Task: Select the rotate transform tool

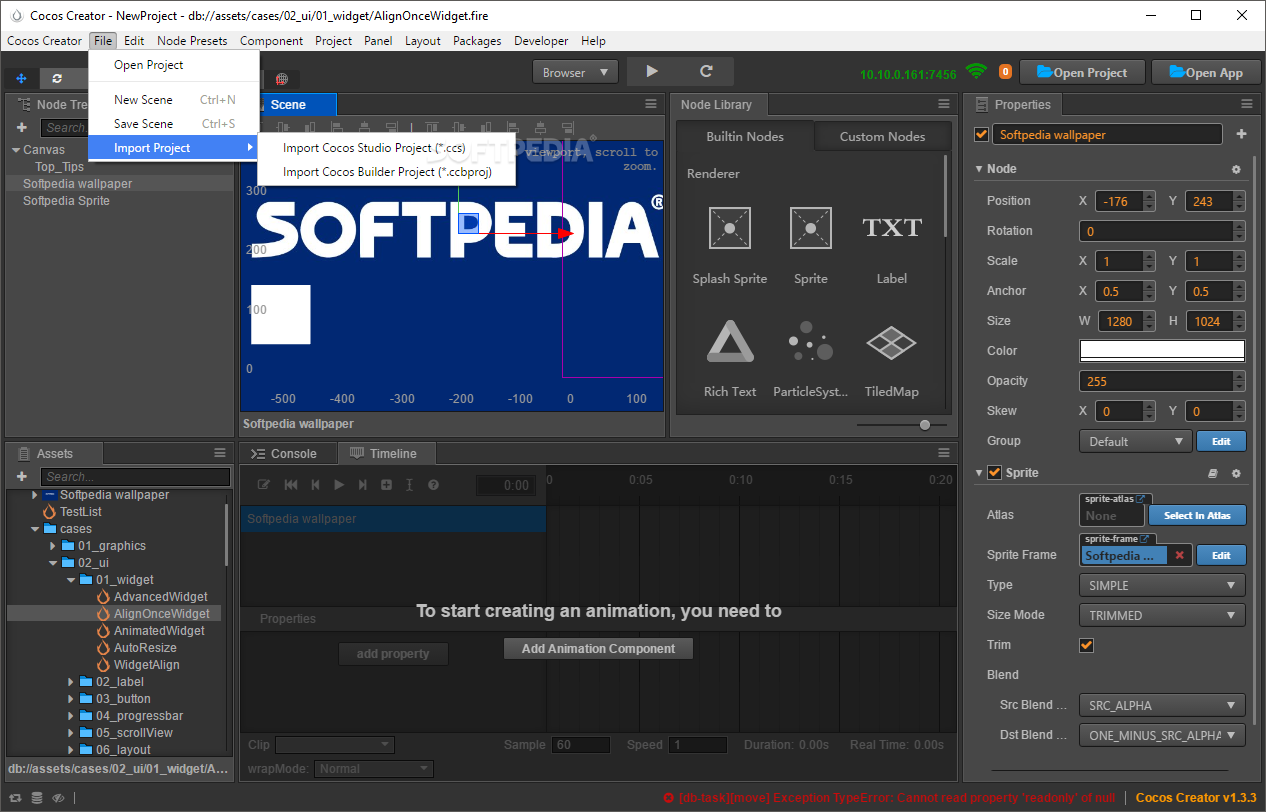Action: tap(57, 77)
